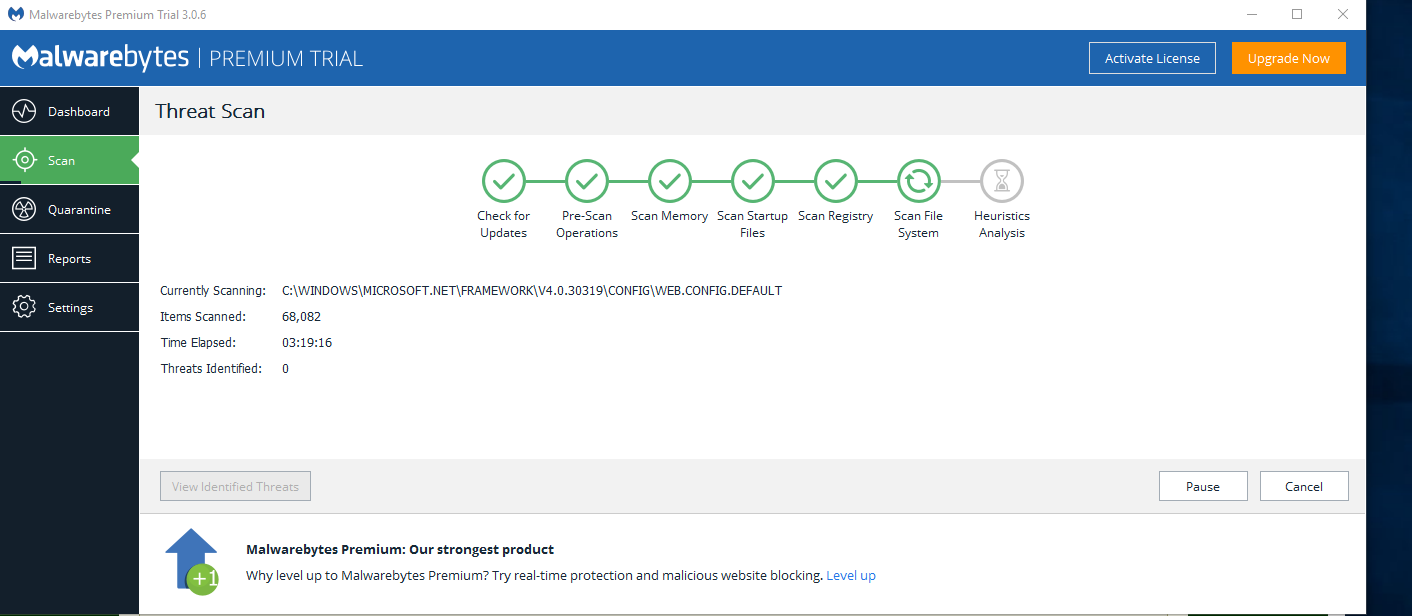1412x616 pixels.
Task: Click the Malwarebytes logo in title bar
Action: (16, 14)
